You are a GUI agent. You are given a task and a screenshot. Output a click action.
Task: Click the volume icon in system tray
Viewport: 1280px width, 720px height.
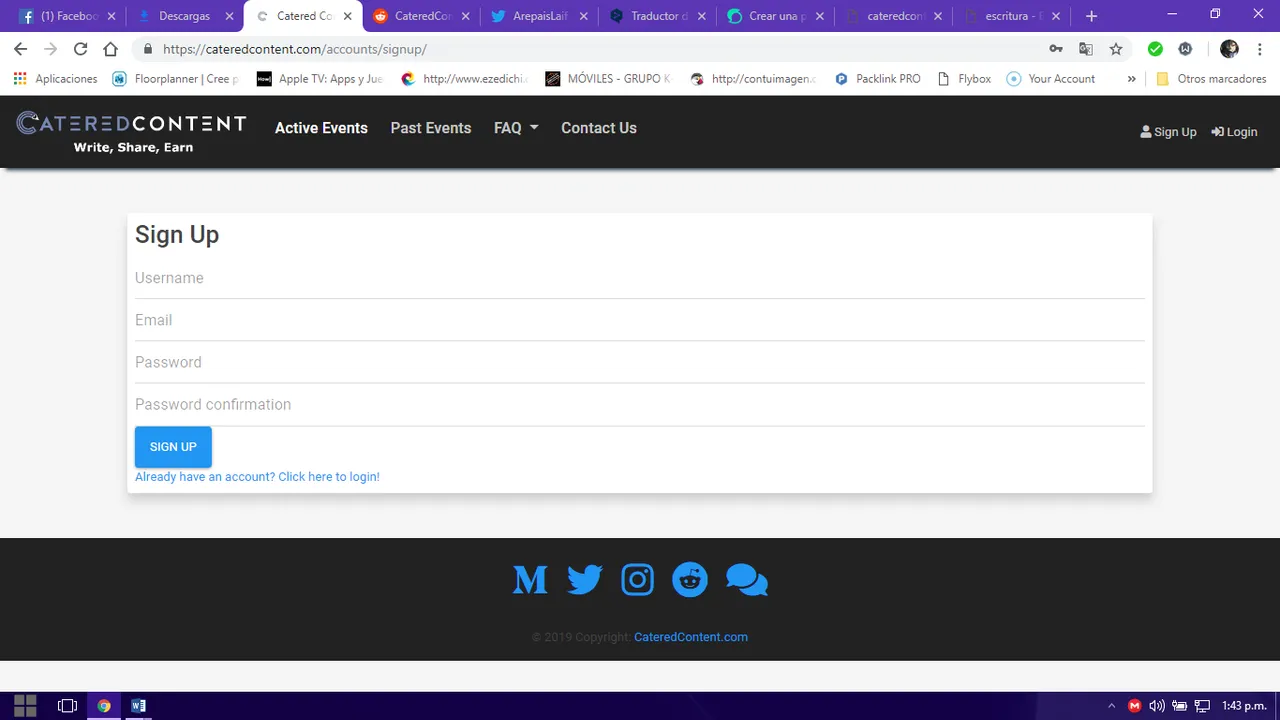click(x=1157, y=706)
